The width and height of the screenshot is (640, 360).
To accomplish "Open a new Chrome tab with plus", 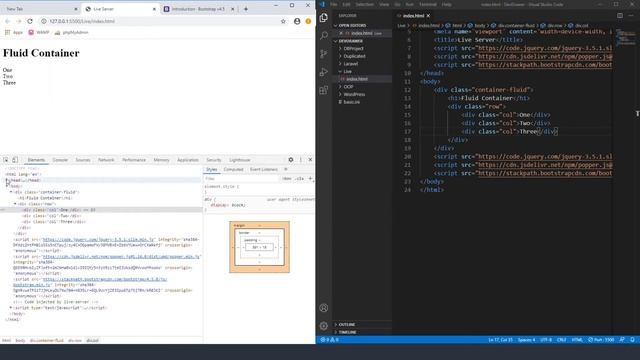I will pos(246,9).
